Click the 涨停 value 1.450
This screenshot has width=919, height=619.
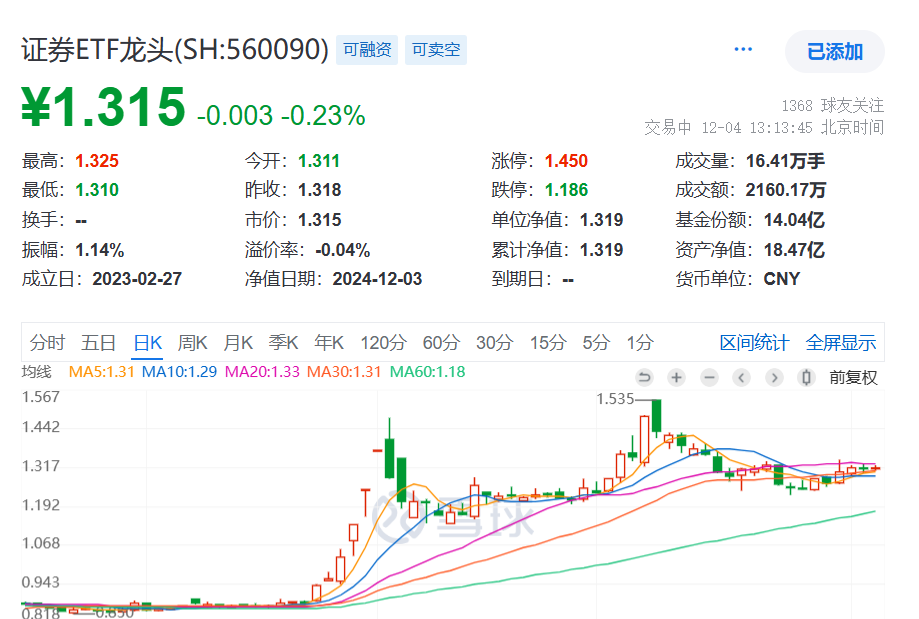pyautogui.click(x=566, y=161)
